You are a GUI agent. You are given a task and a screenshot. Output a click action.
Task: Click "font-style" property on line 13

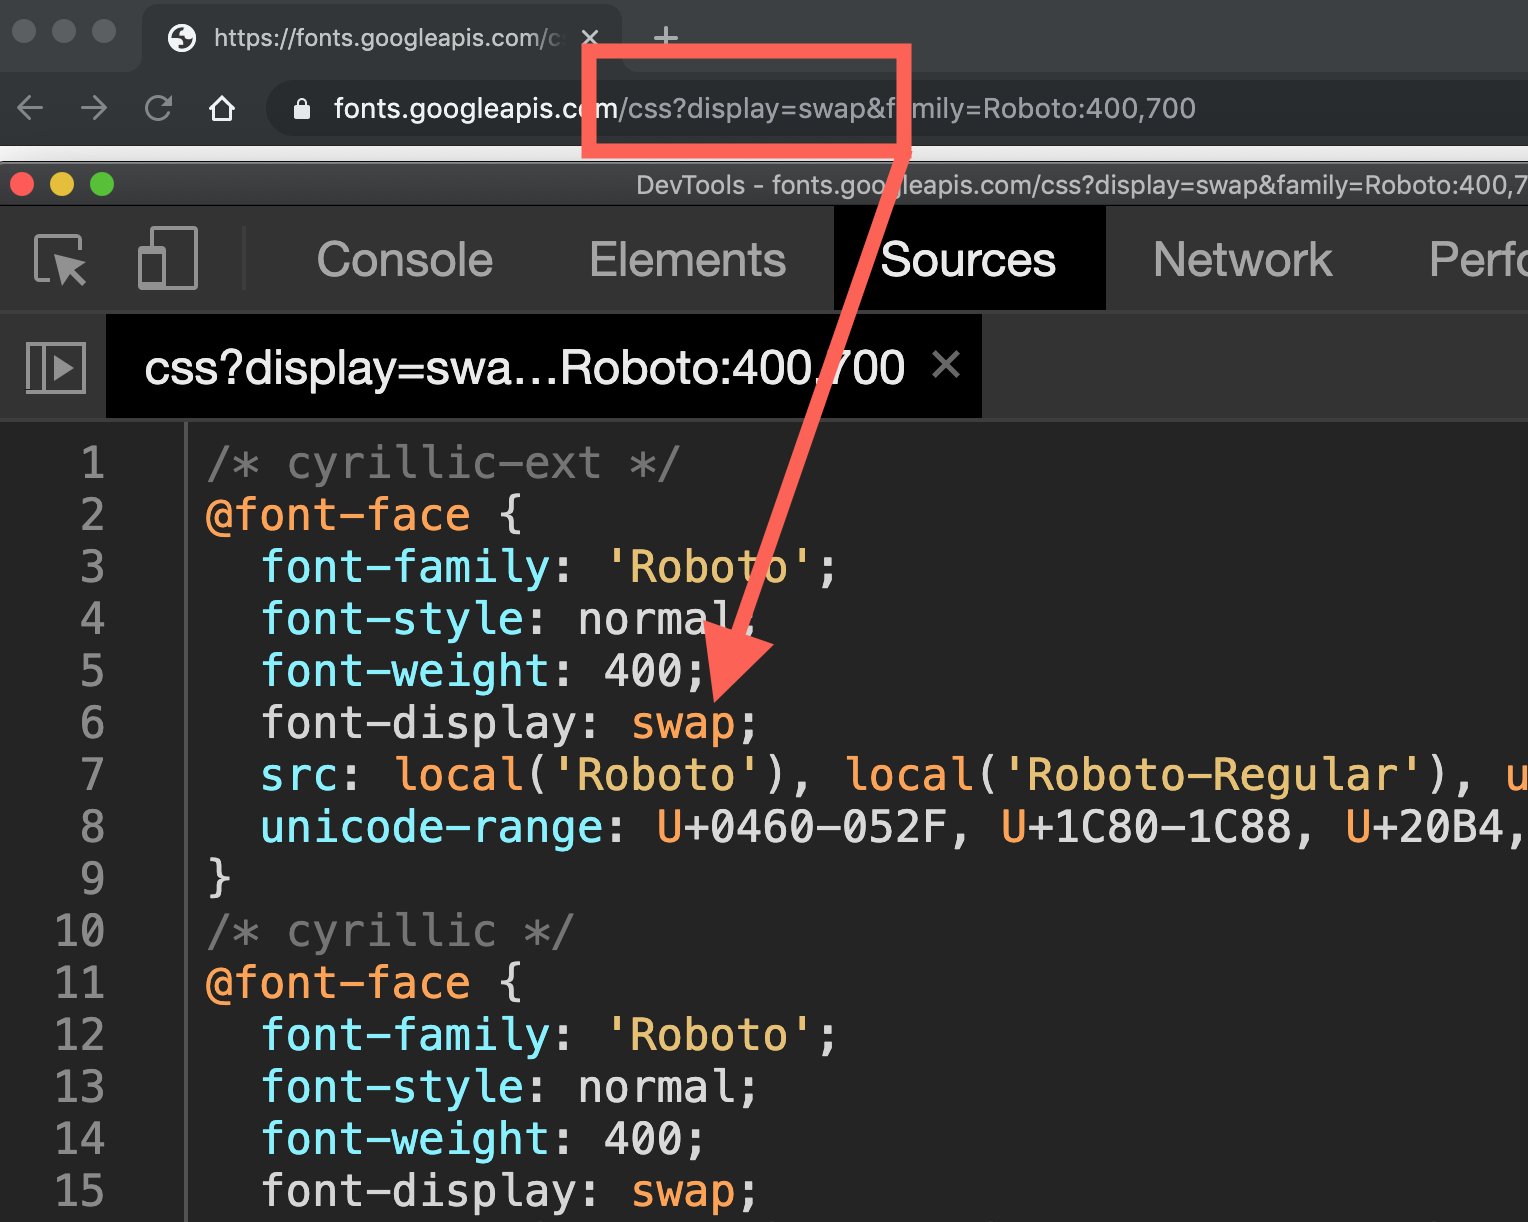pos(392,1086)
